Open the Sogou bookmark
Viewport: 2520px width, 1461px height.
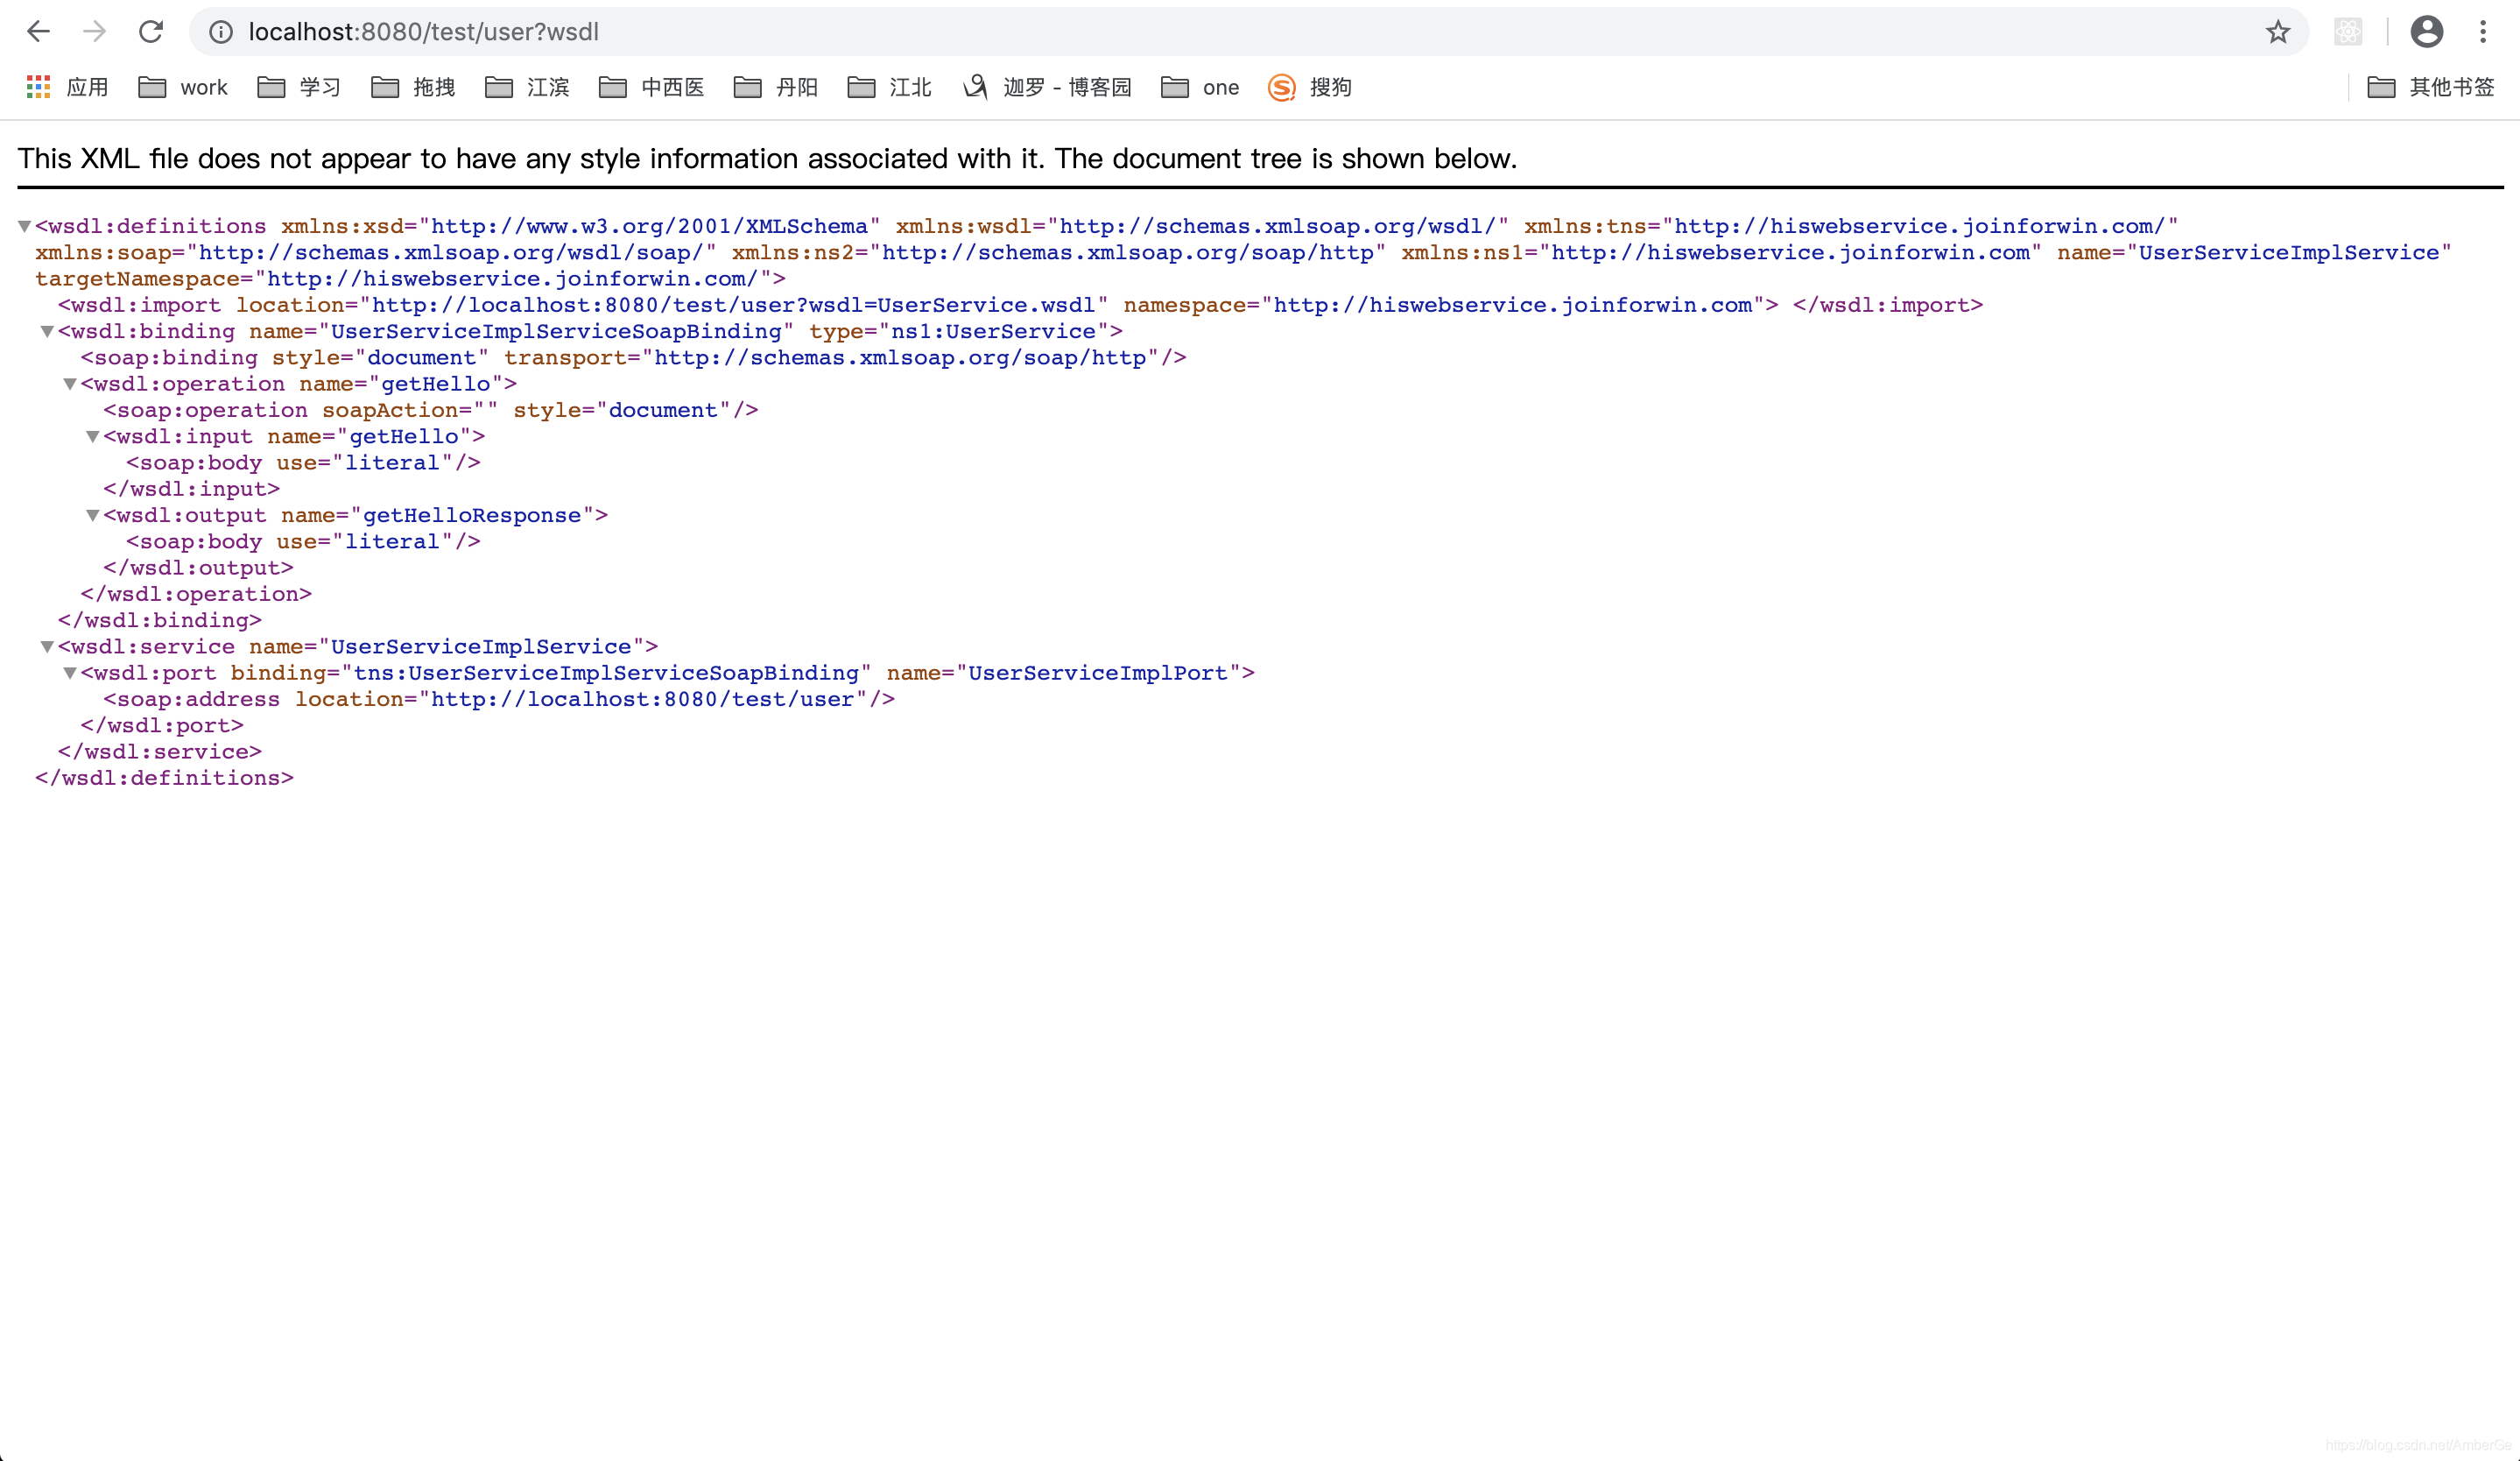[1310, 87]
